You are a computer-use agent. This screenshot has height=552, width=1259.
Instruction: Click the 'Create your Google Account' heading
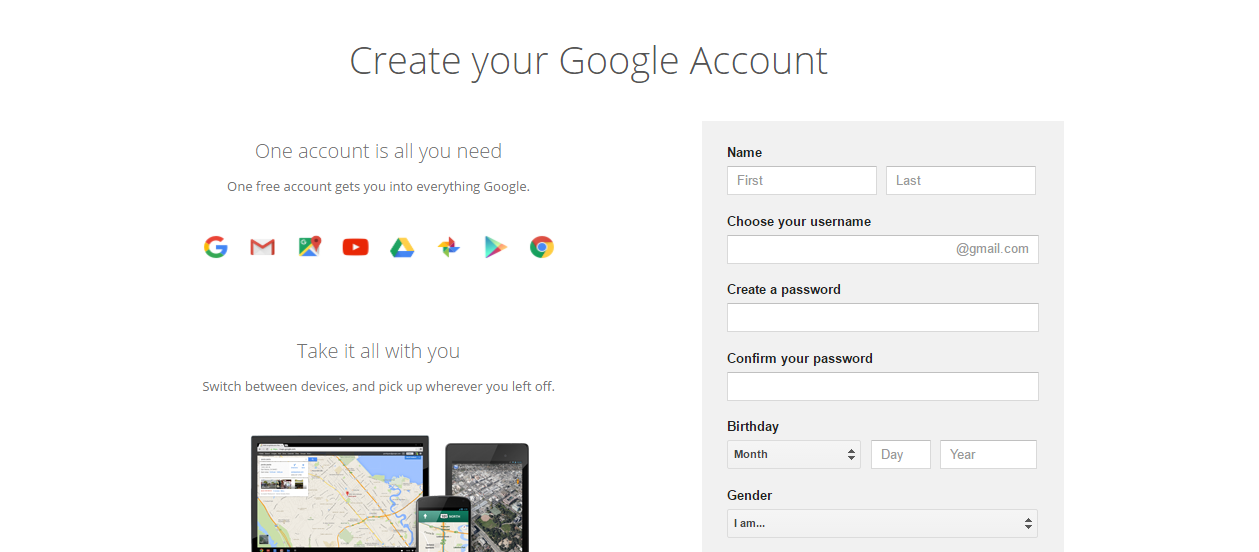588,61
